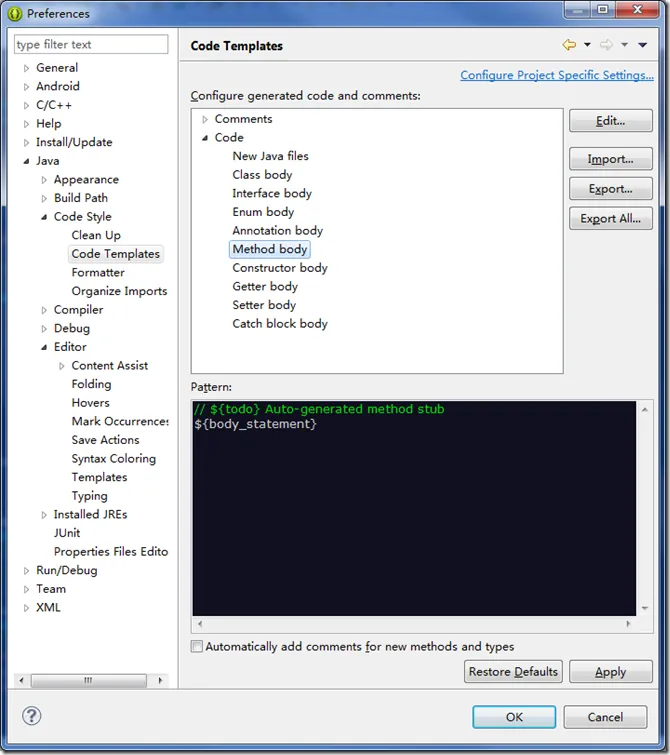This screenshot has height=755, width=670.
Task: Click the type filter text field
Action: tap(91, 44)
